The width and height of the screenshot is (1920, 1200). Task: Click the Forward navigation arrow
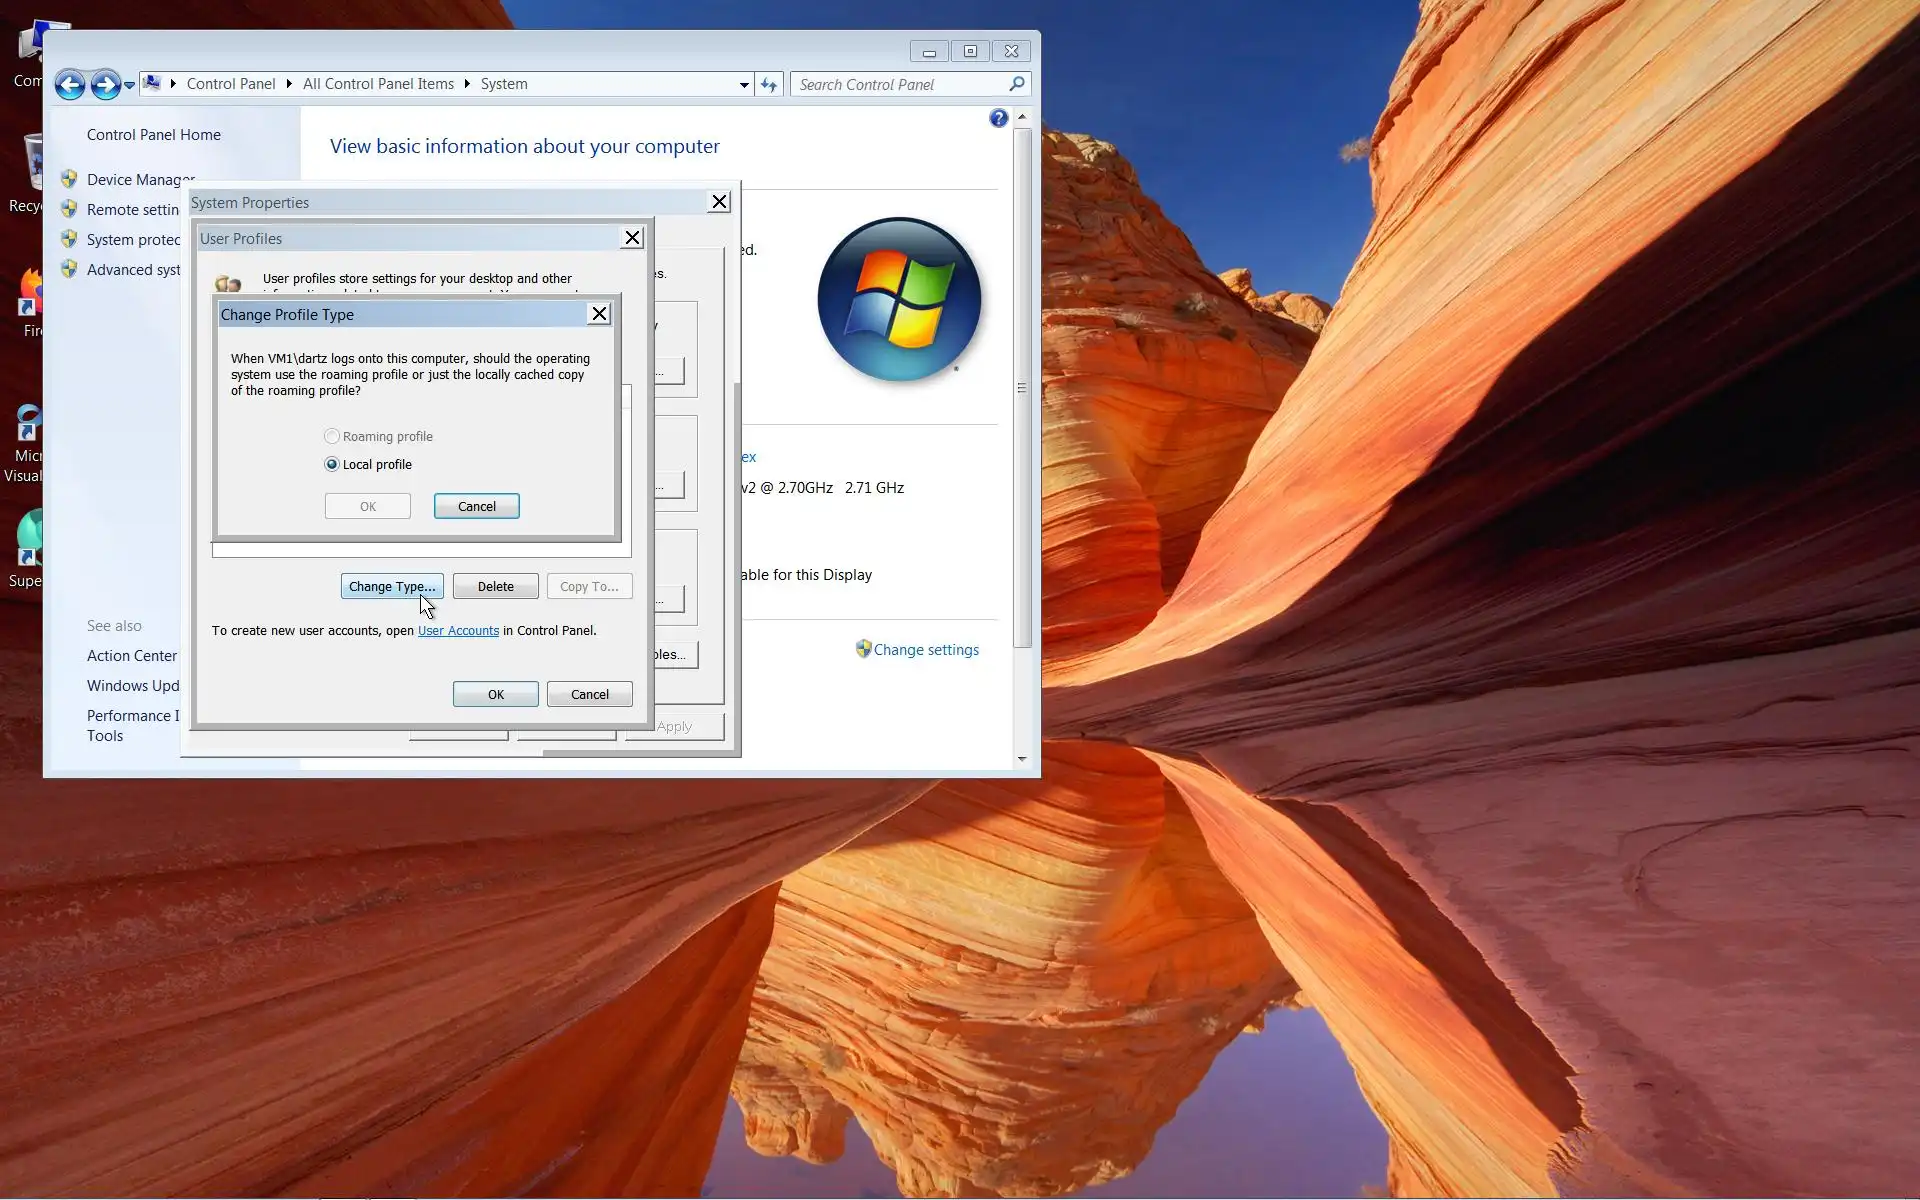click(x=105, y=85)
